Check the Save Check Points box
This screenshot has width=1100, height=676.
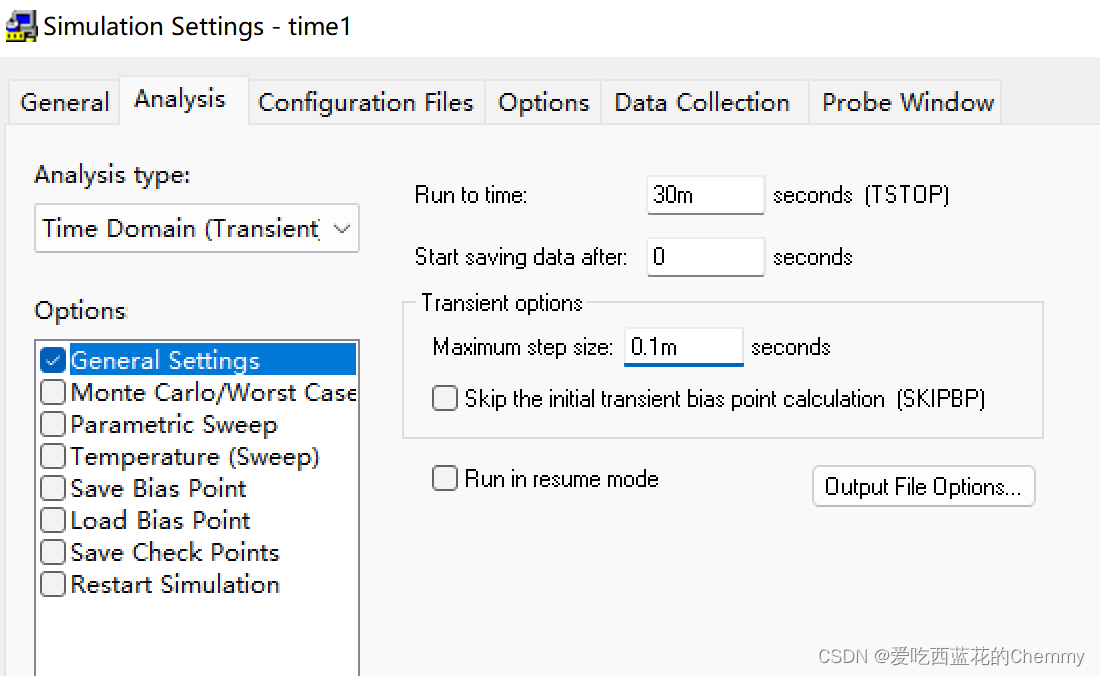pyautogui.click(x=53, y=552)
